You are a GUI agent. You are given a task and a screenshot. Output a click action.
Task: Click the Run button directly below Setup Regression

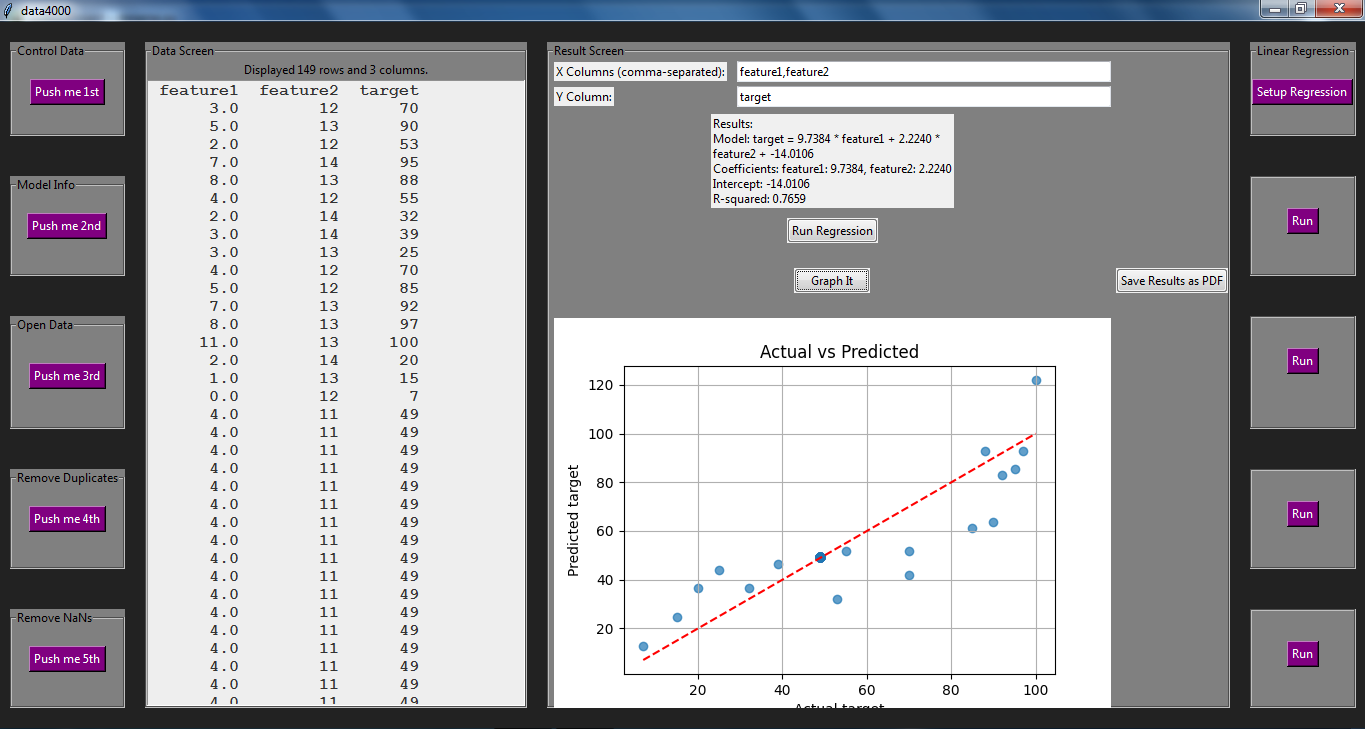coord(1302,221)
